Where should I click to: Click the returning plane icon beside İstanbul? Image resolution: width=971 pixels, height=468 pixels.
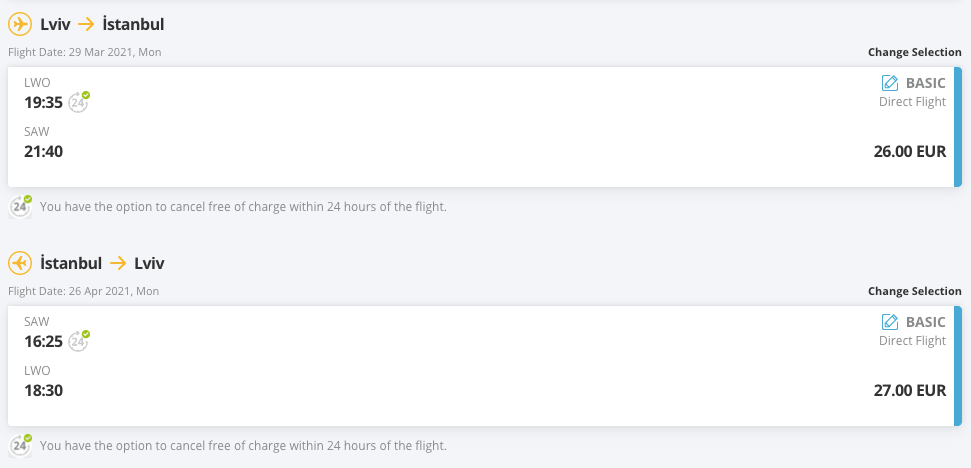tap(20, 263)
